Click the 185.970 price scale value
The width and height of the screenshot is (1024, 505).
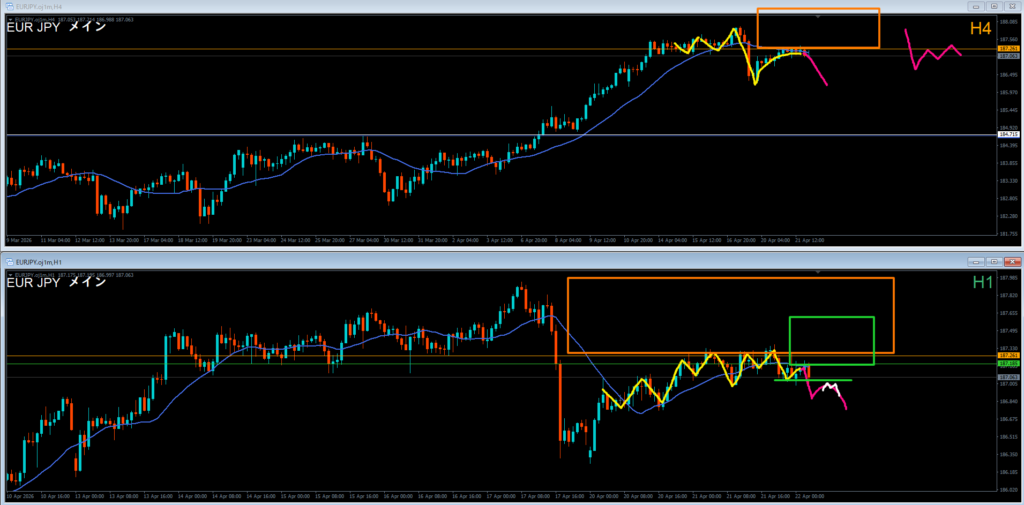[x=1008, y=92]
